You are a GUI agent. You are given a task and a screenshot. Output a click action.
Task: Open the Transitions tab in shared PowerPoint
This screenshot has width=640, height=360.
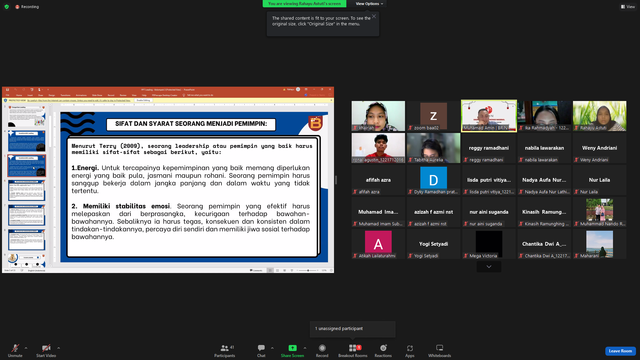[x=65, y=95]
